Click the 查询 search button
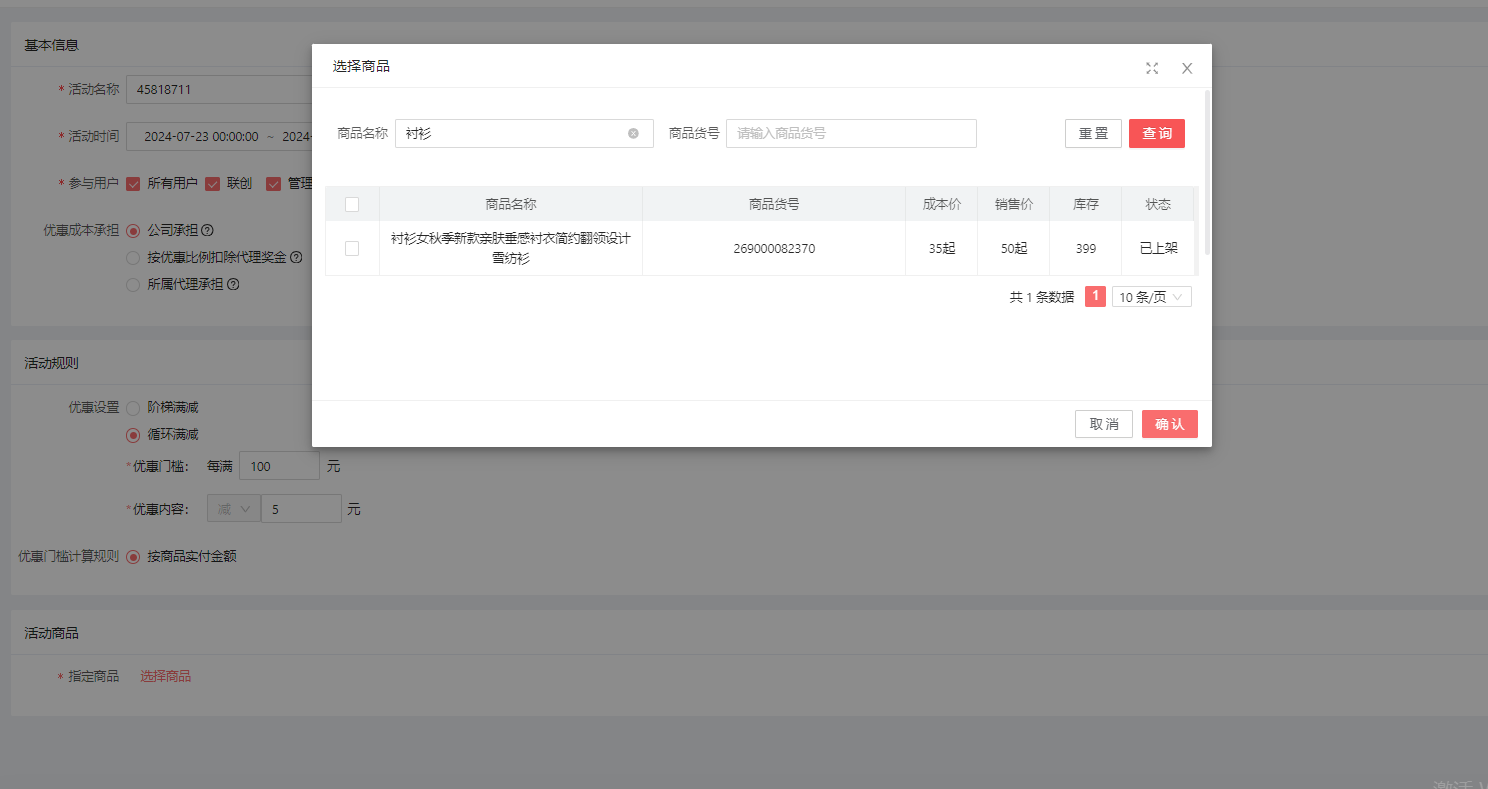This screenshot has width=1488, height=789. click(1156, 133)
